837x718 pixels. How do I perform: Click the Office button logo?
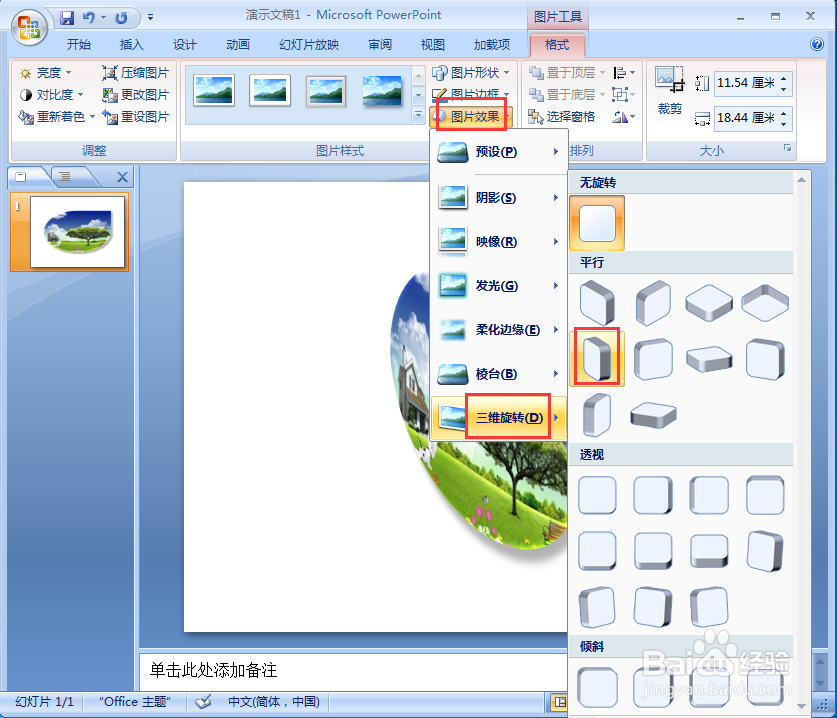coord(29,26)
